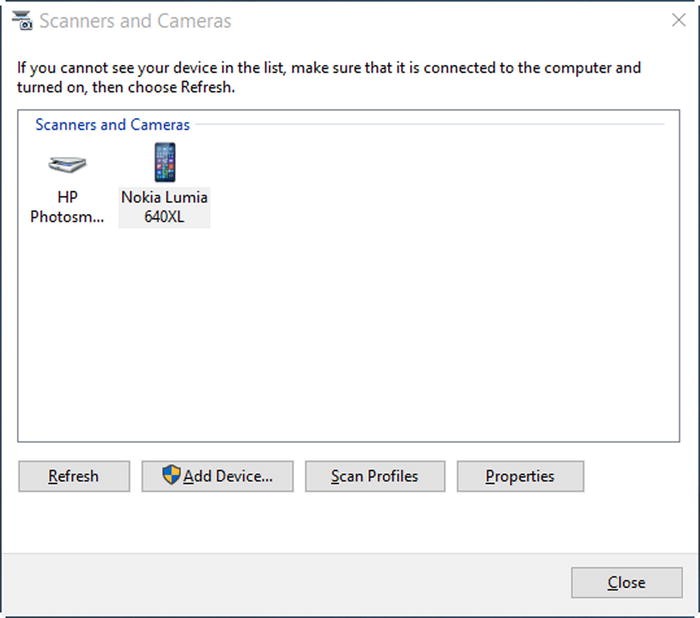
Task: Open the Add Device wizard
Action: (217, 476)
